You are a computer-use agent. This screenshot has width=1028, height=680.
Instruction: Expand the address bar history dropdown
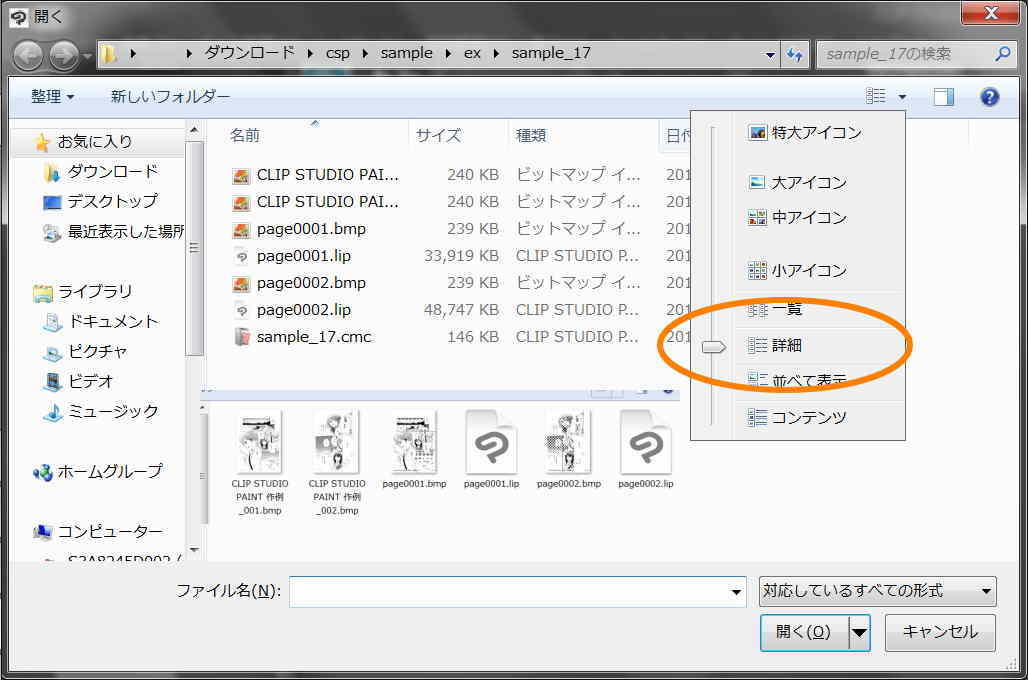click(x=769, y=54)
